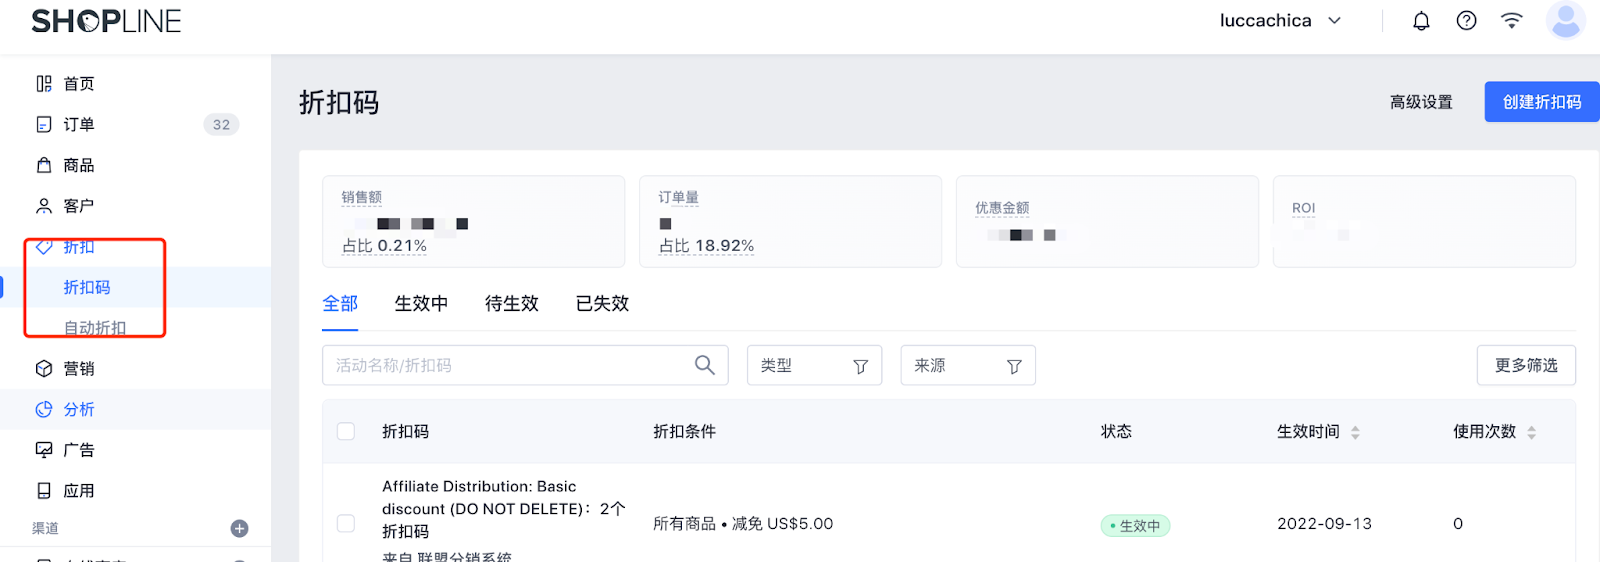Add a channel with the plus icon

coord(239,528)
